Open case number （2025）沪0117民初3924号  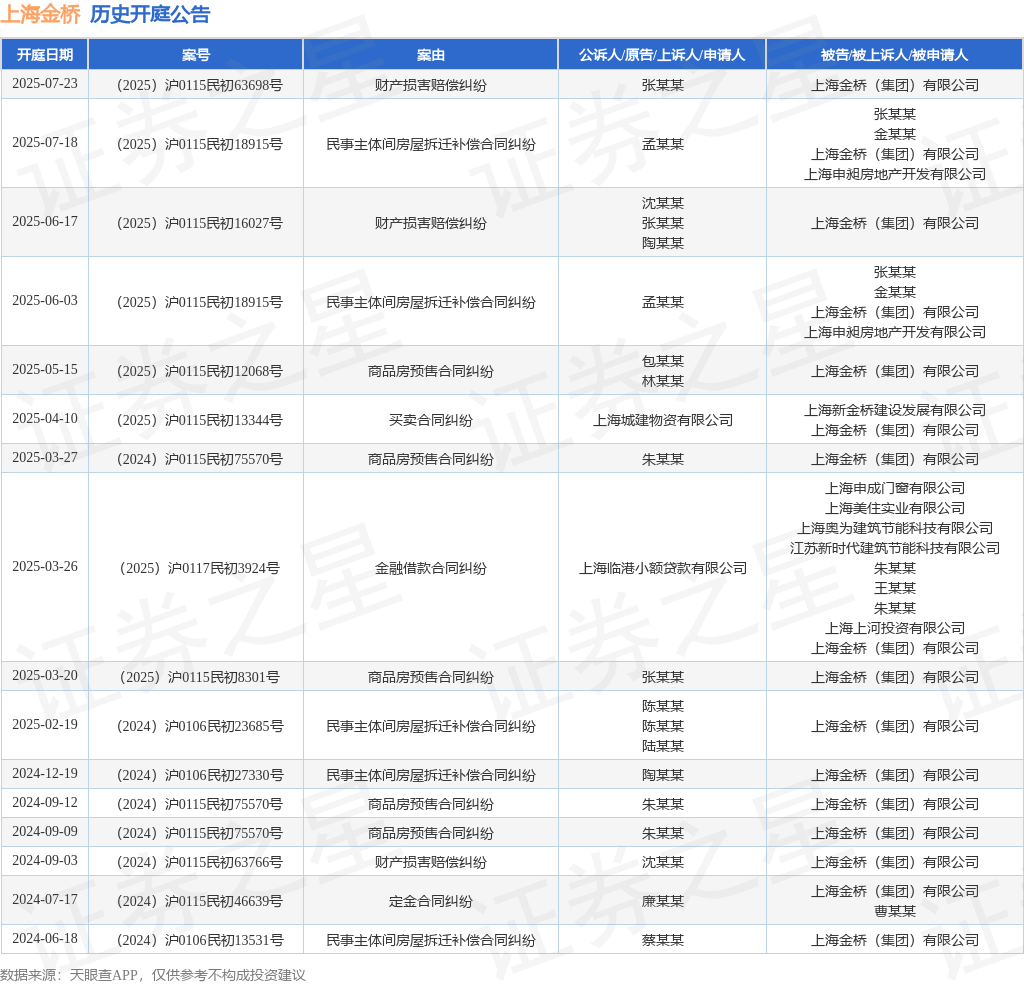coord(196,568)
